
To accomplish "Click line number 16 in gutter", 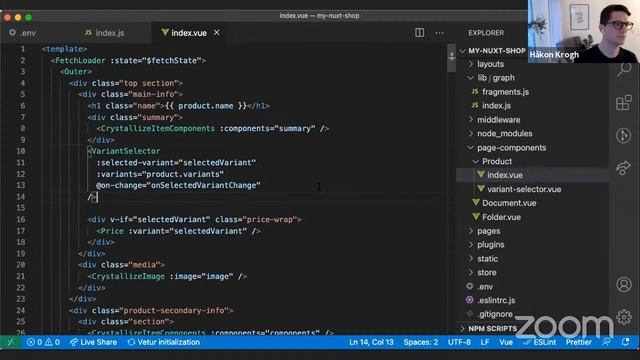I will point(21,219).
